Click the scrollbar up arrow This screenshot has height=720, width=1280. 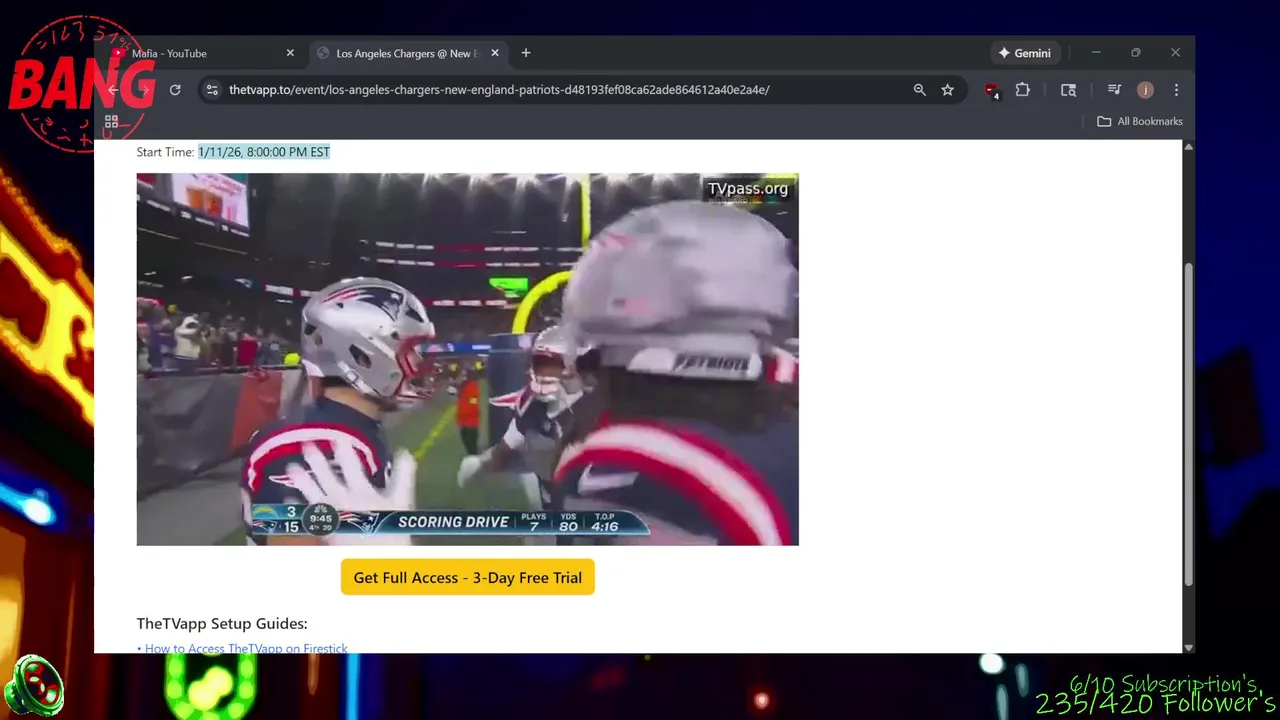(x=1188, y=147)
